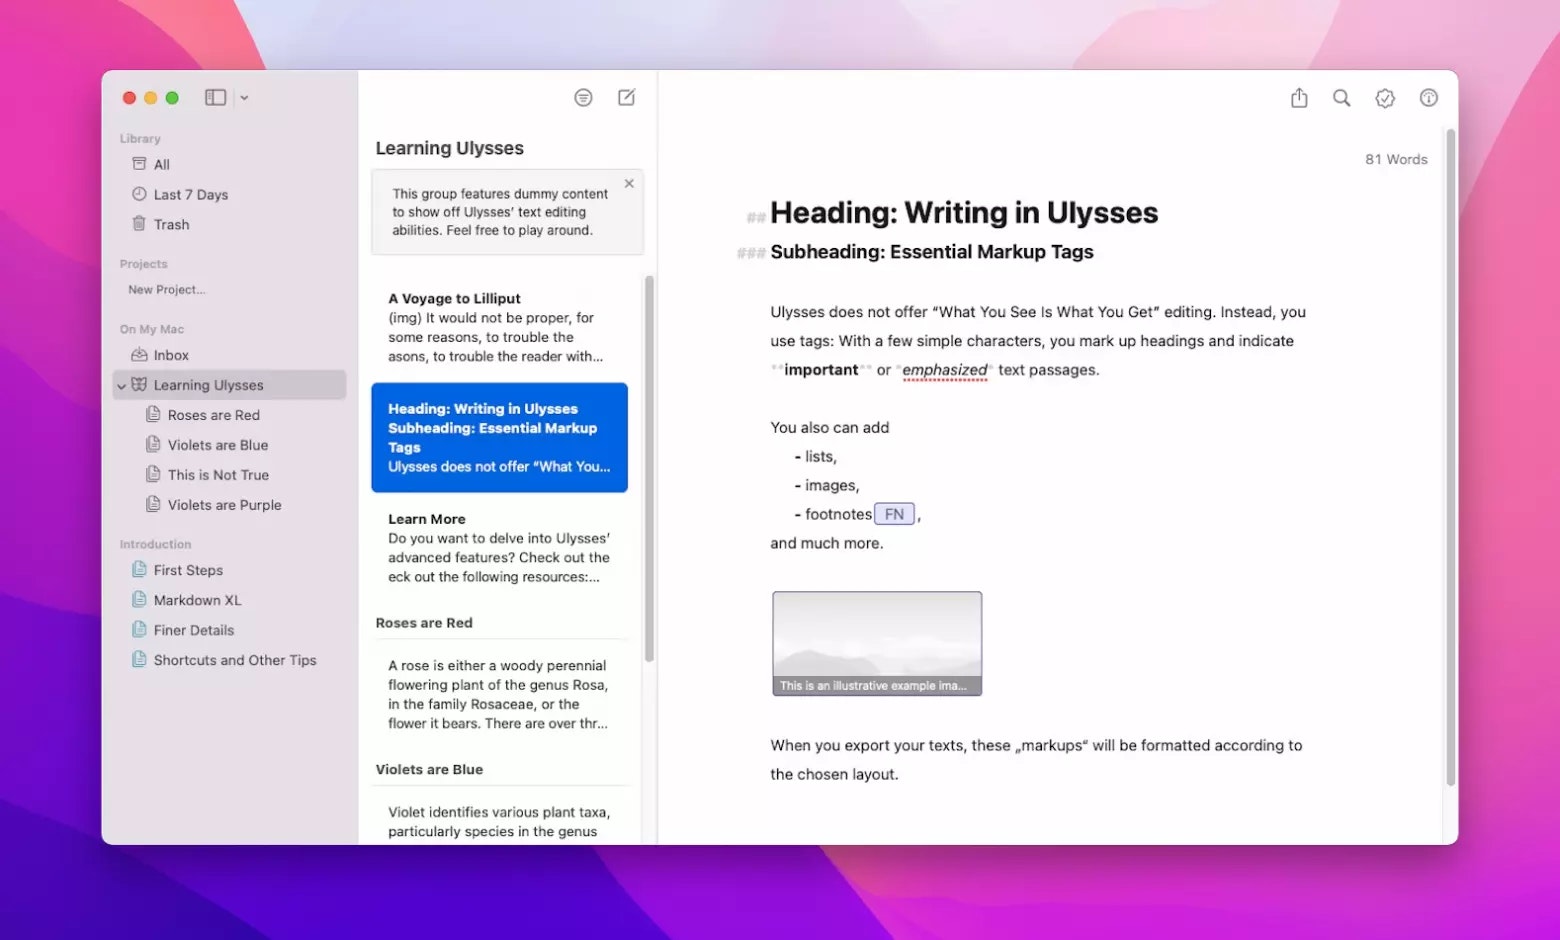Click the 'and much more.' line
Viewport: 1560px width, 940px height.
827,543
